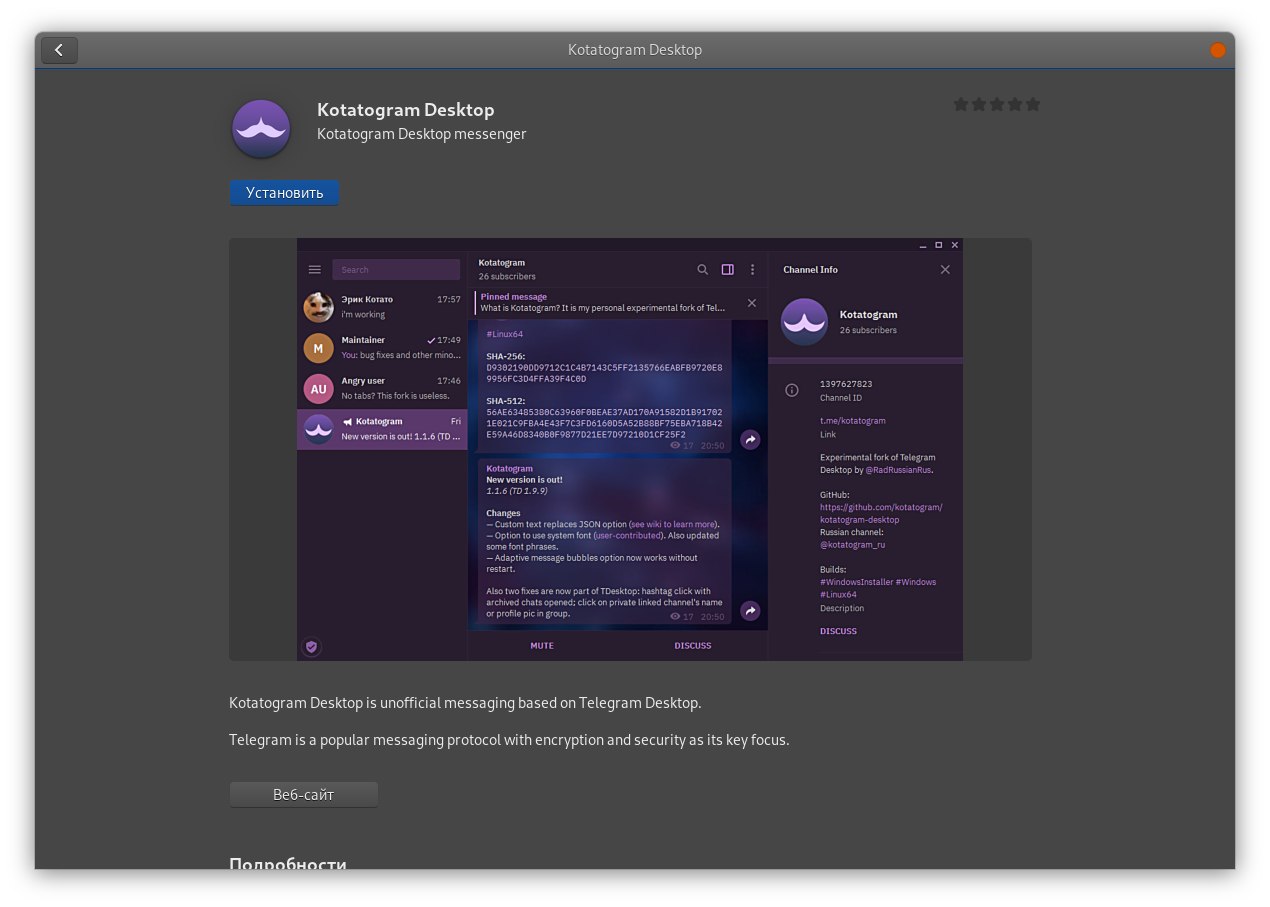Click DISCUSS below the chat messages
This screenshot has height=907, width=1270.
click(693, 646)
